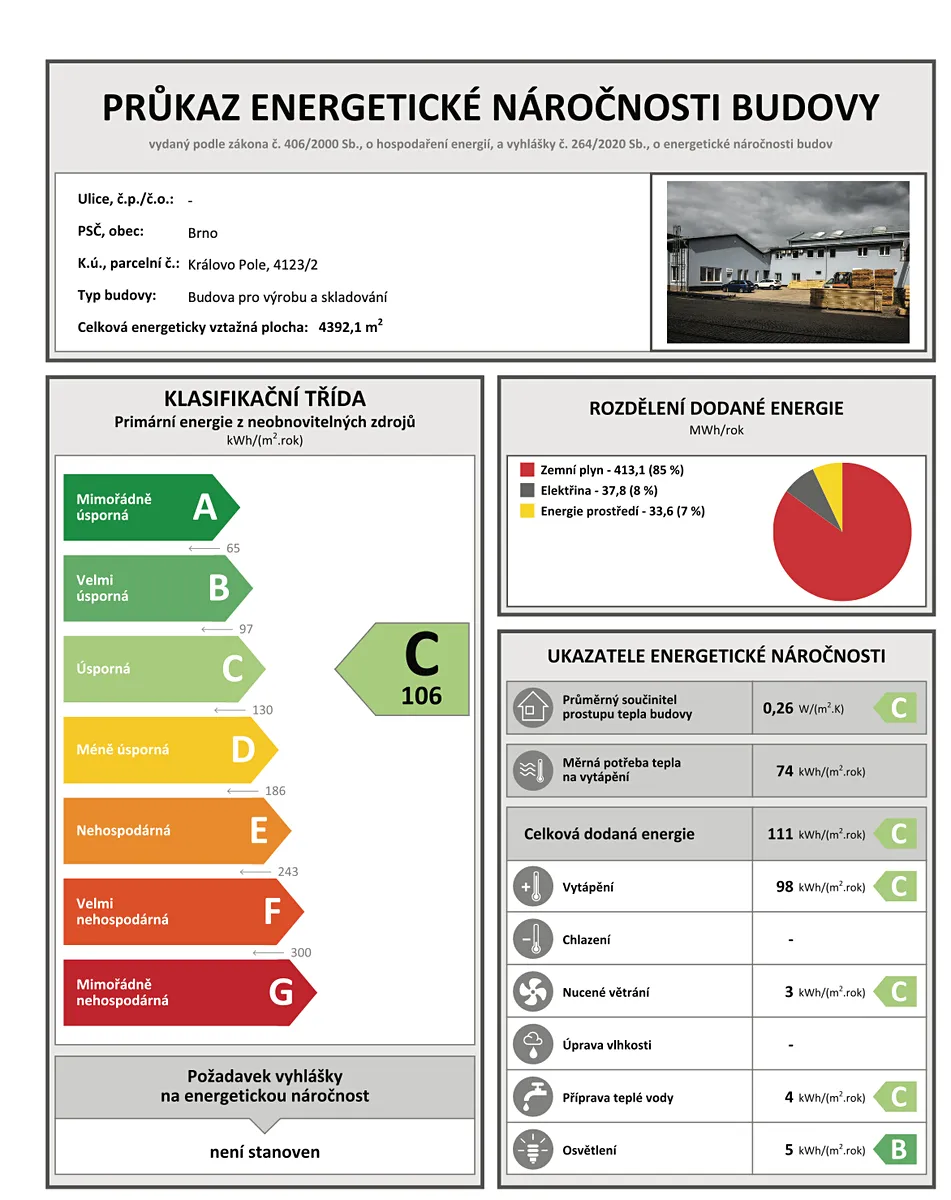
Task: Click the yellow Energie prostředí legend swatch
Action: (527, 511)
